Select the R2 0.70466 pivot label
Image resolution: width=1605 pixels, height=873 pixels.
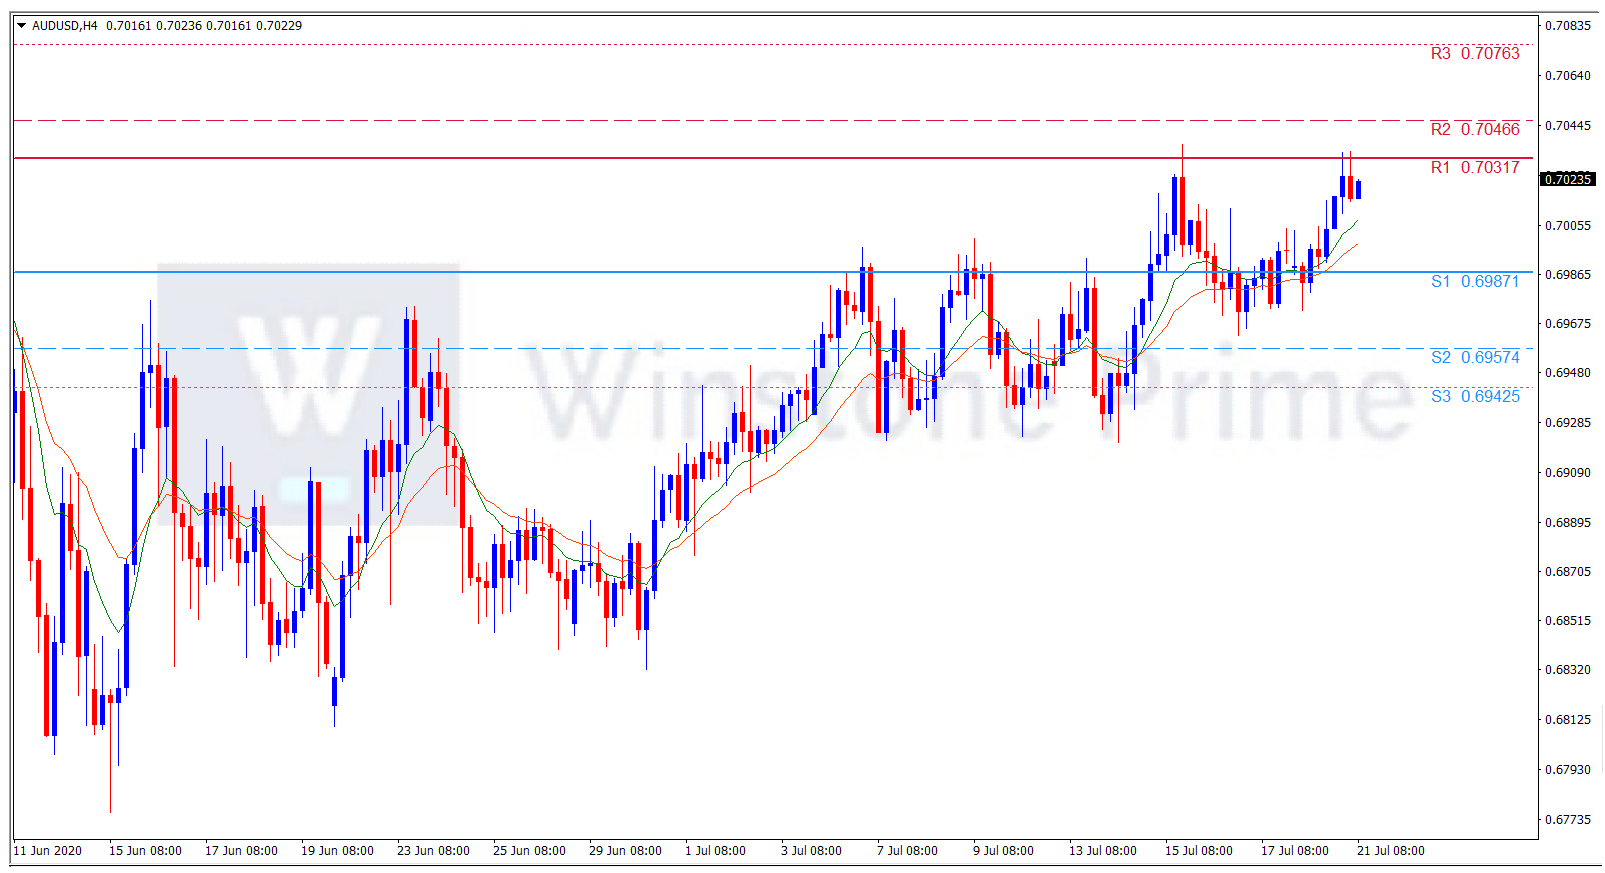tap(1474, 130)
